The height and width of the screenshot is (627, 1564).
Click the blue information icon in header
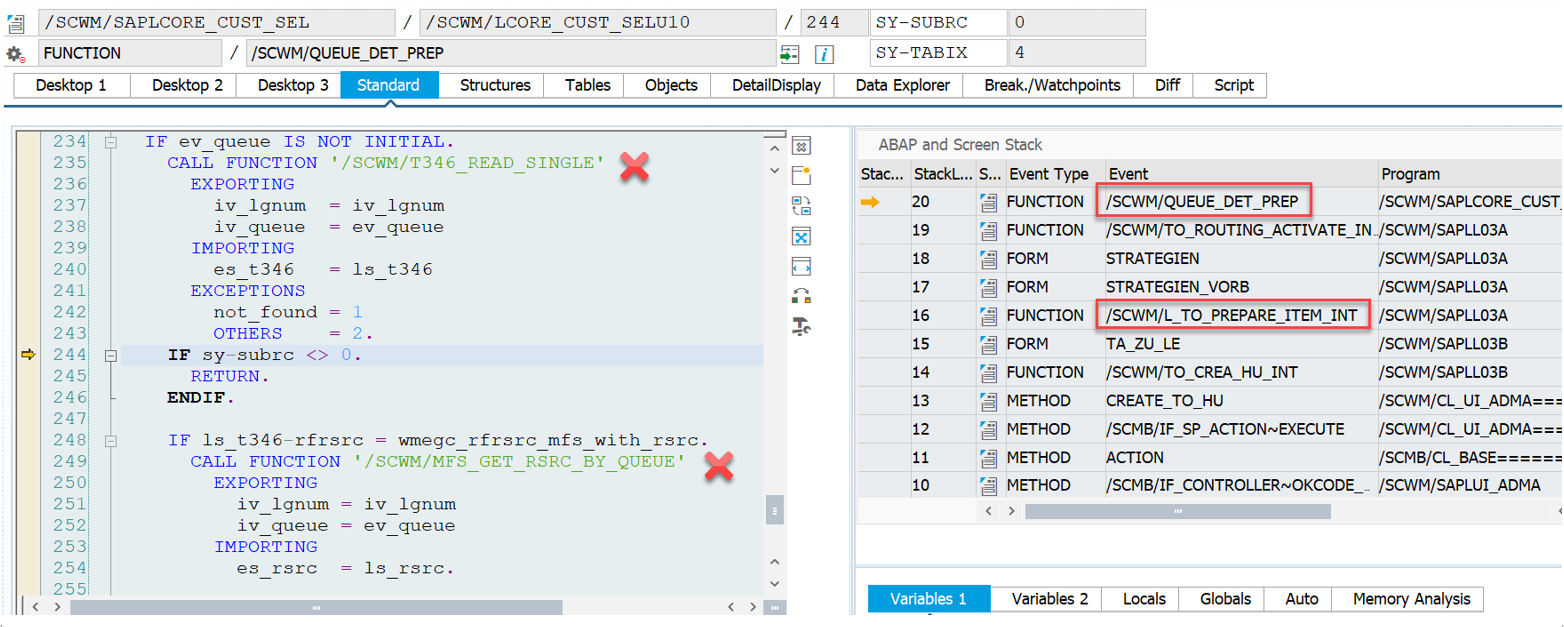pos(825,54)
